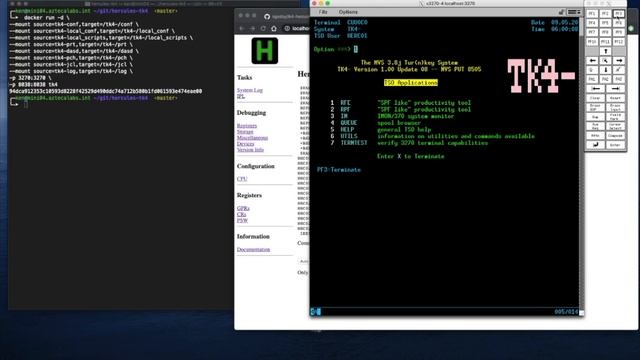This screenshot has width=640, height=360.
Task: Click the highlighted TSO Applications heading
Action: coord(411,83)
